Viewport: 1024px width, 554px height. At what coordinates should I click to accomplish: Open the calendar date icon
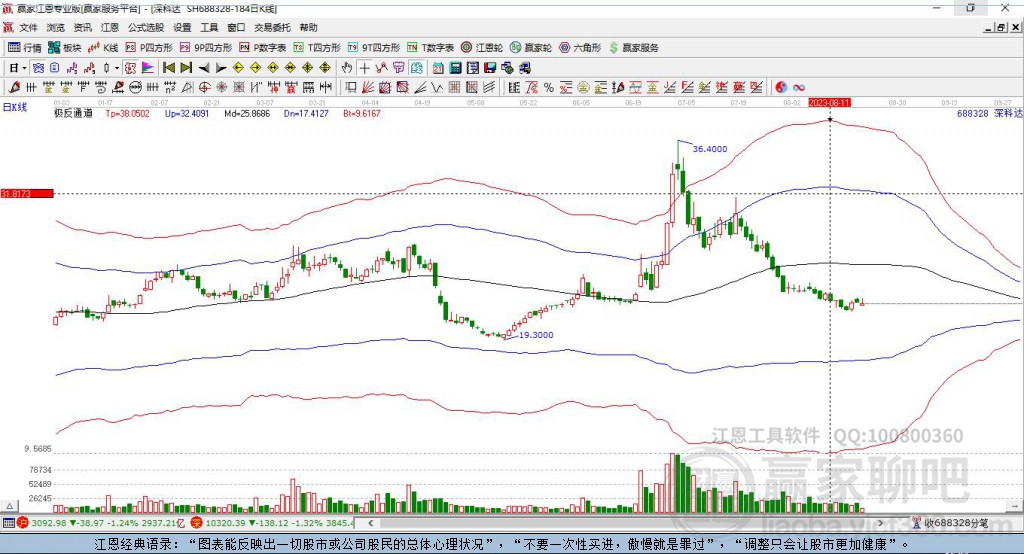[x=438, y=68]
